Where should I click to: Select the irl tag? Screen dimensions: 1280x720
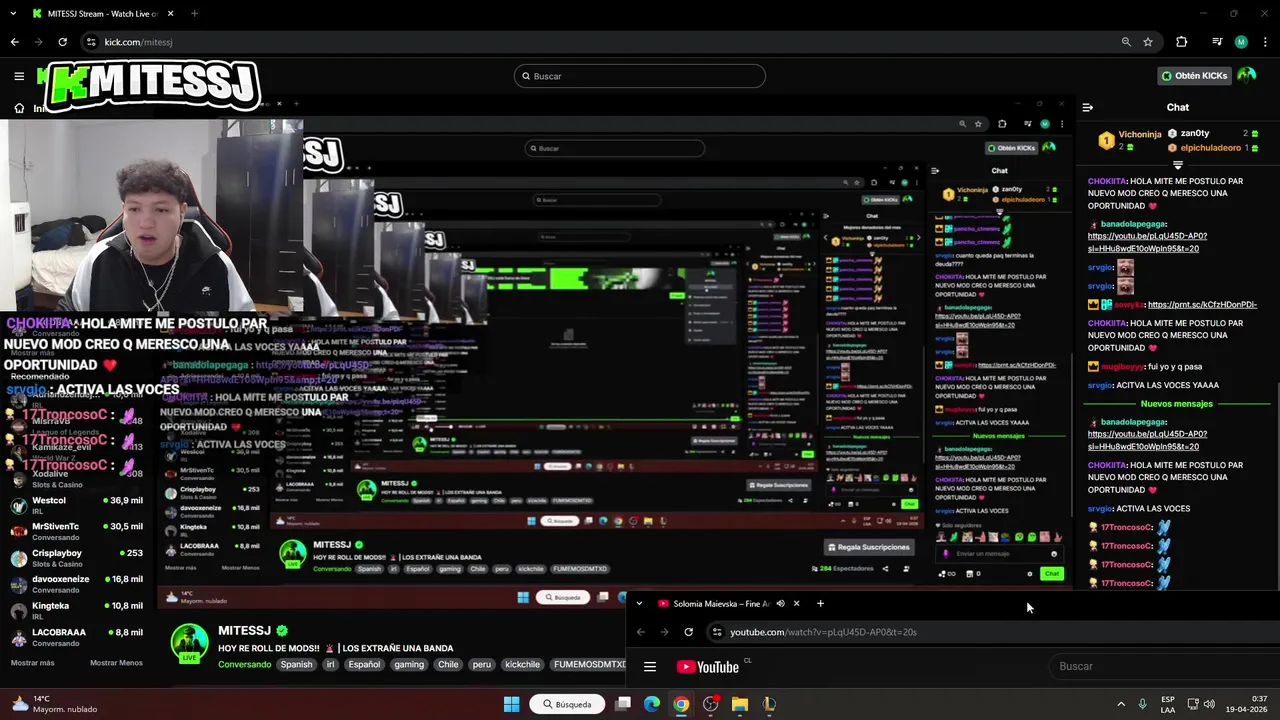331,664
